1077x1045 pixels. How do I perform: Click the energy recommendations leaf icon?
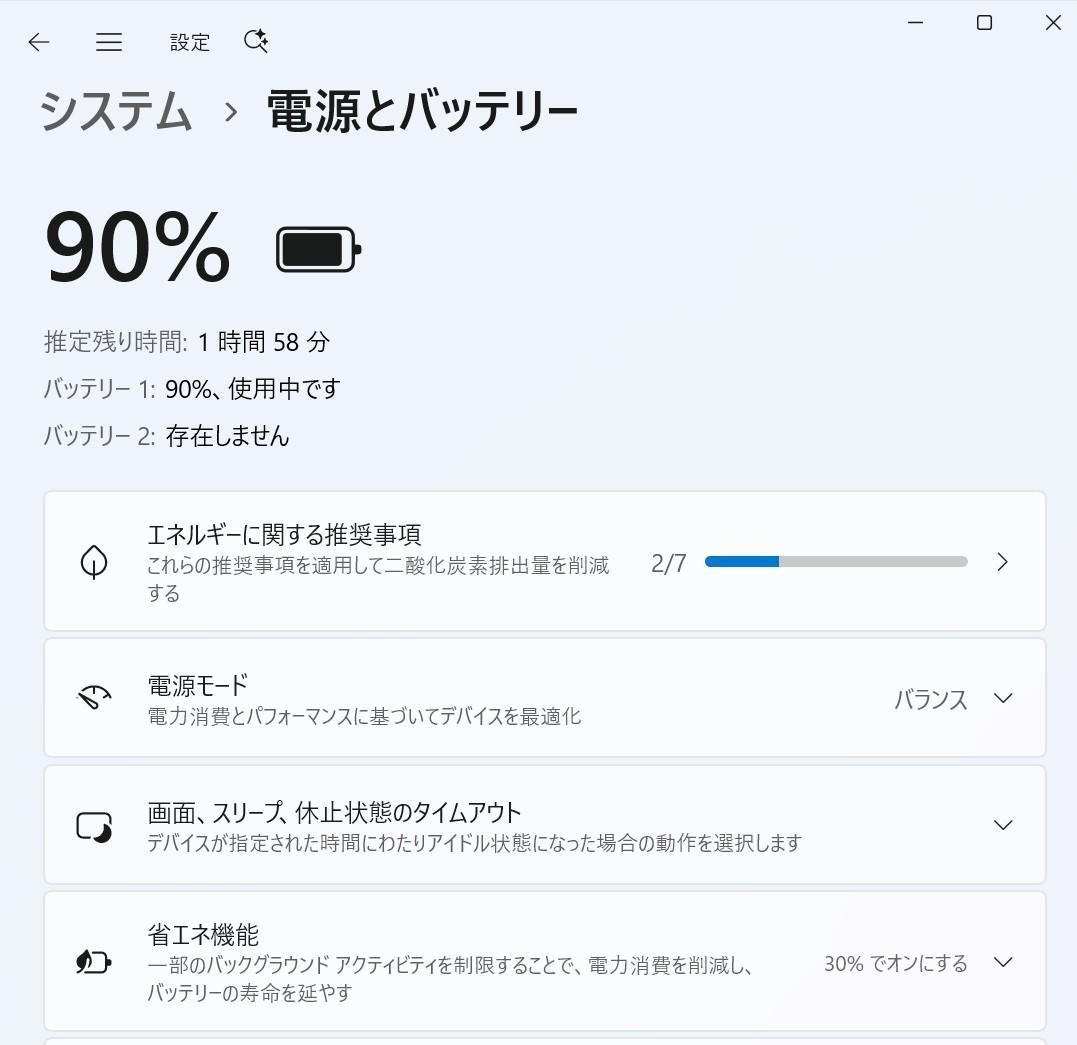point(93,561)
